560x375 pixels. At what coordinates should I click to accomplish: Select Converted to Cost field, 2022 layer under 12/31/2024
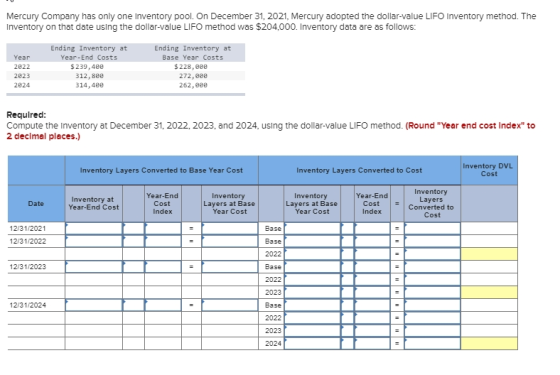[x=432, y=318]
